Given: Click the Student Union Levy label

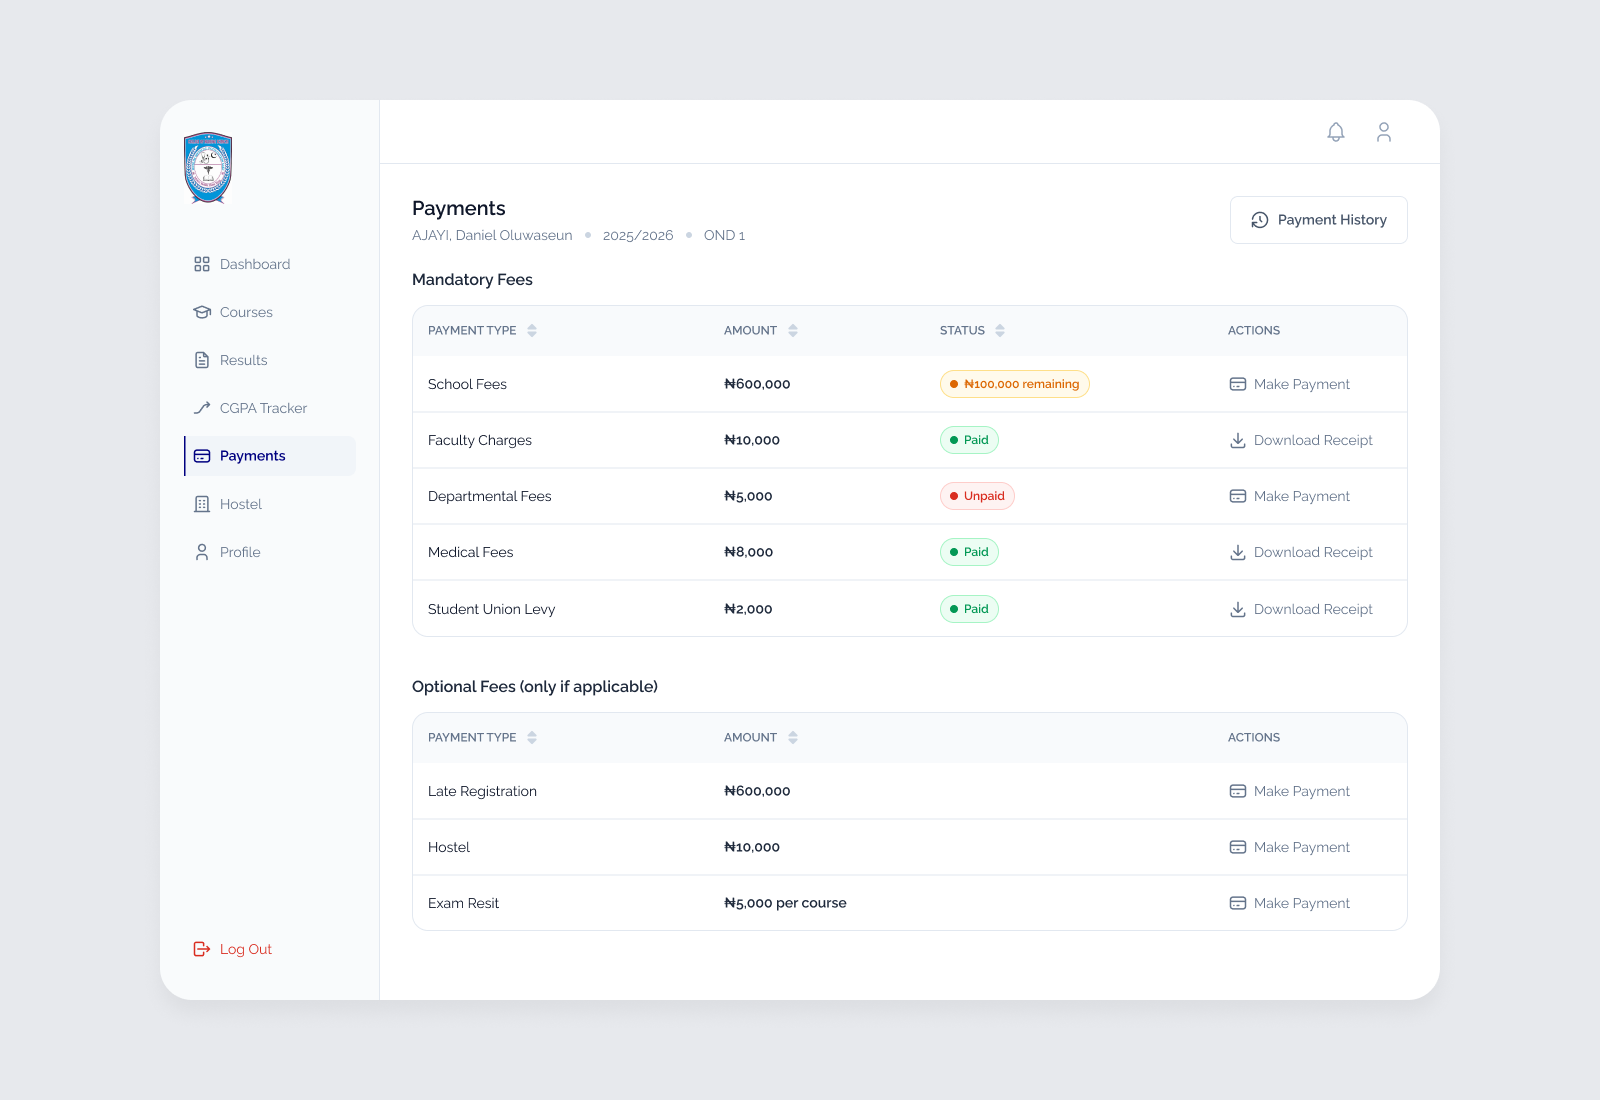Looking at the screenshot, I should pyautogui.click(x=491, y=609).
